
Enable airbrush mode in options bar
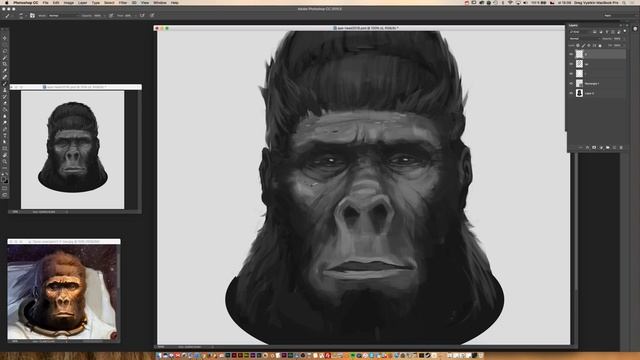click(142, 16)
